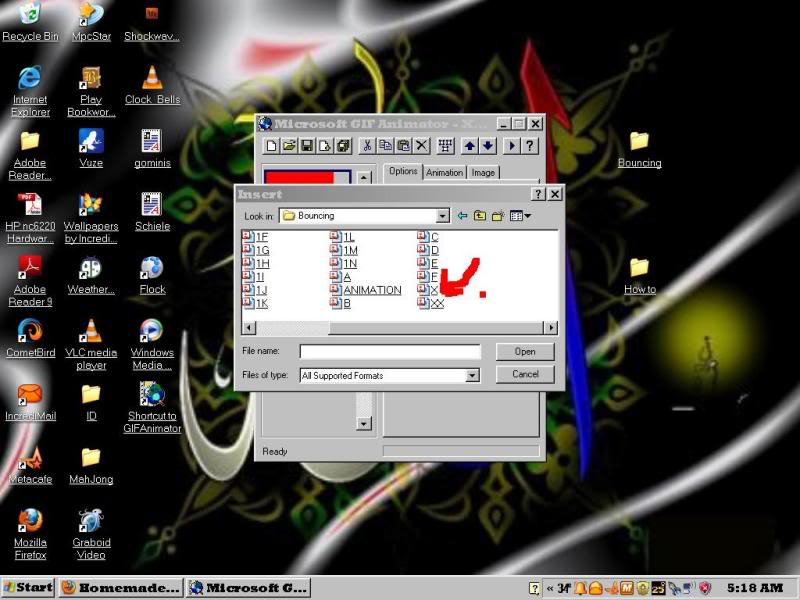
Task: Open the VLC media player desktop icon
Action: point(91,344)
